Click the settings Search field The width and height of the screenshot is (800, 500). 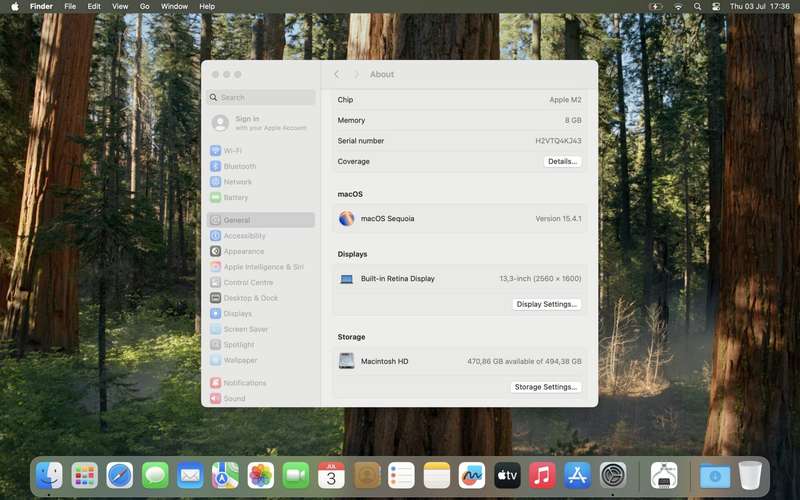coord(261,97)
